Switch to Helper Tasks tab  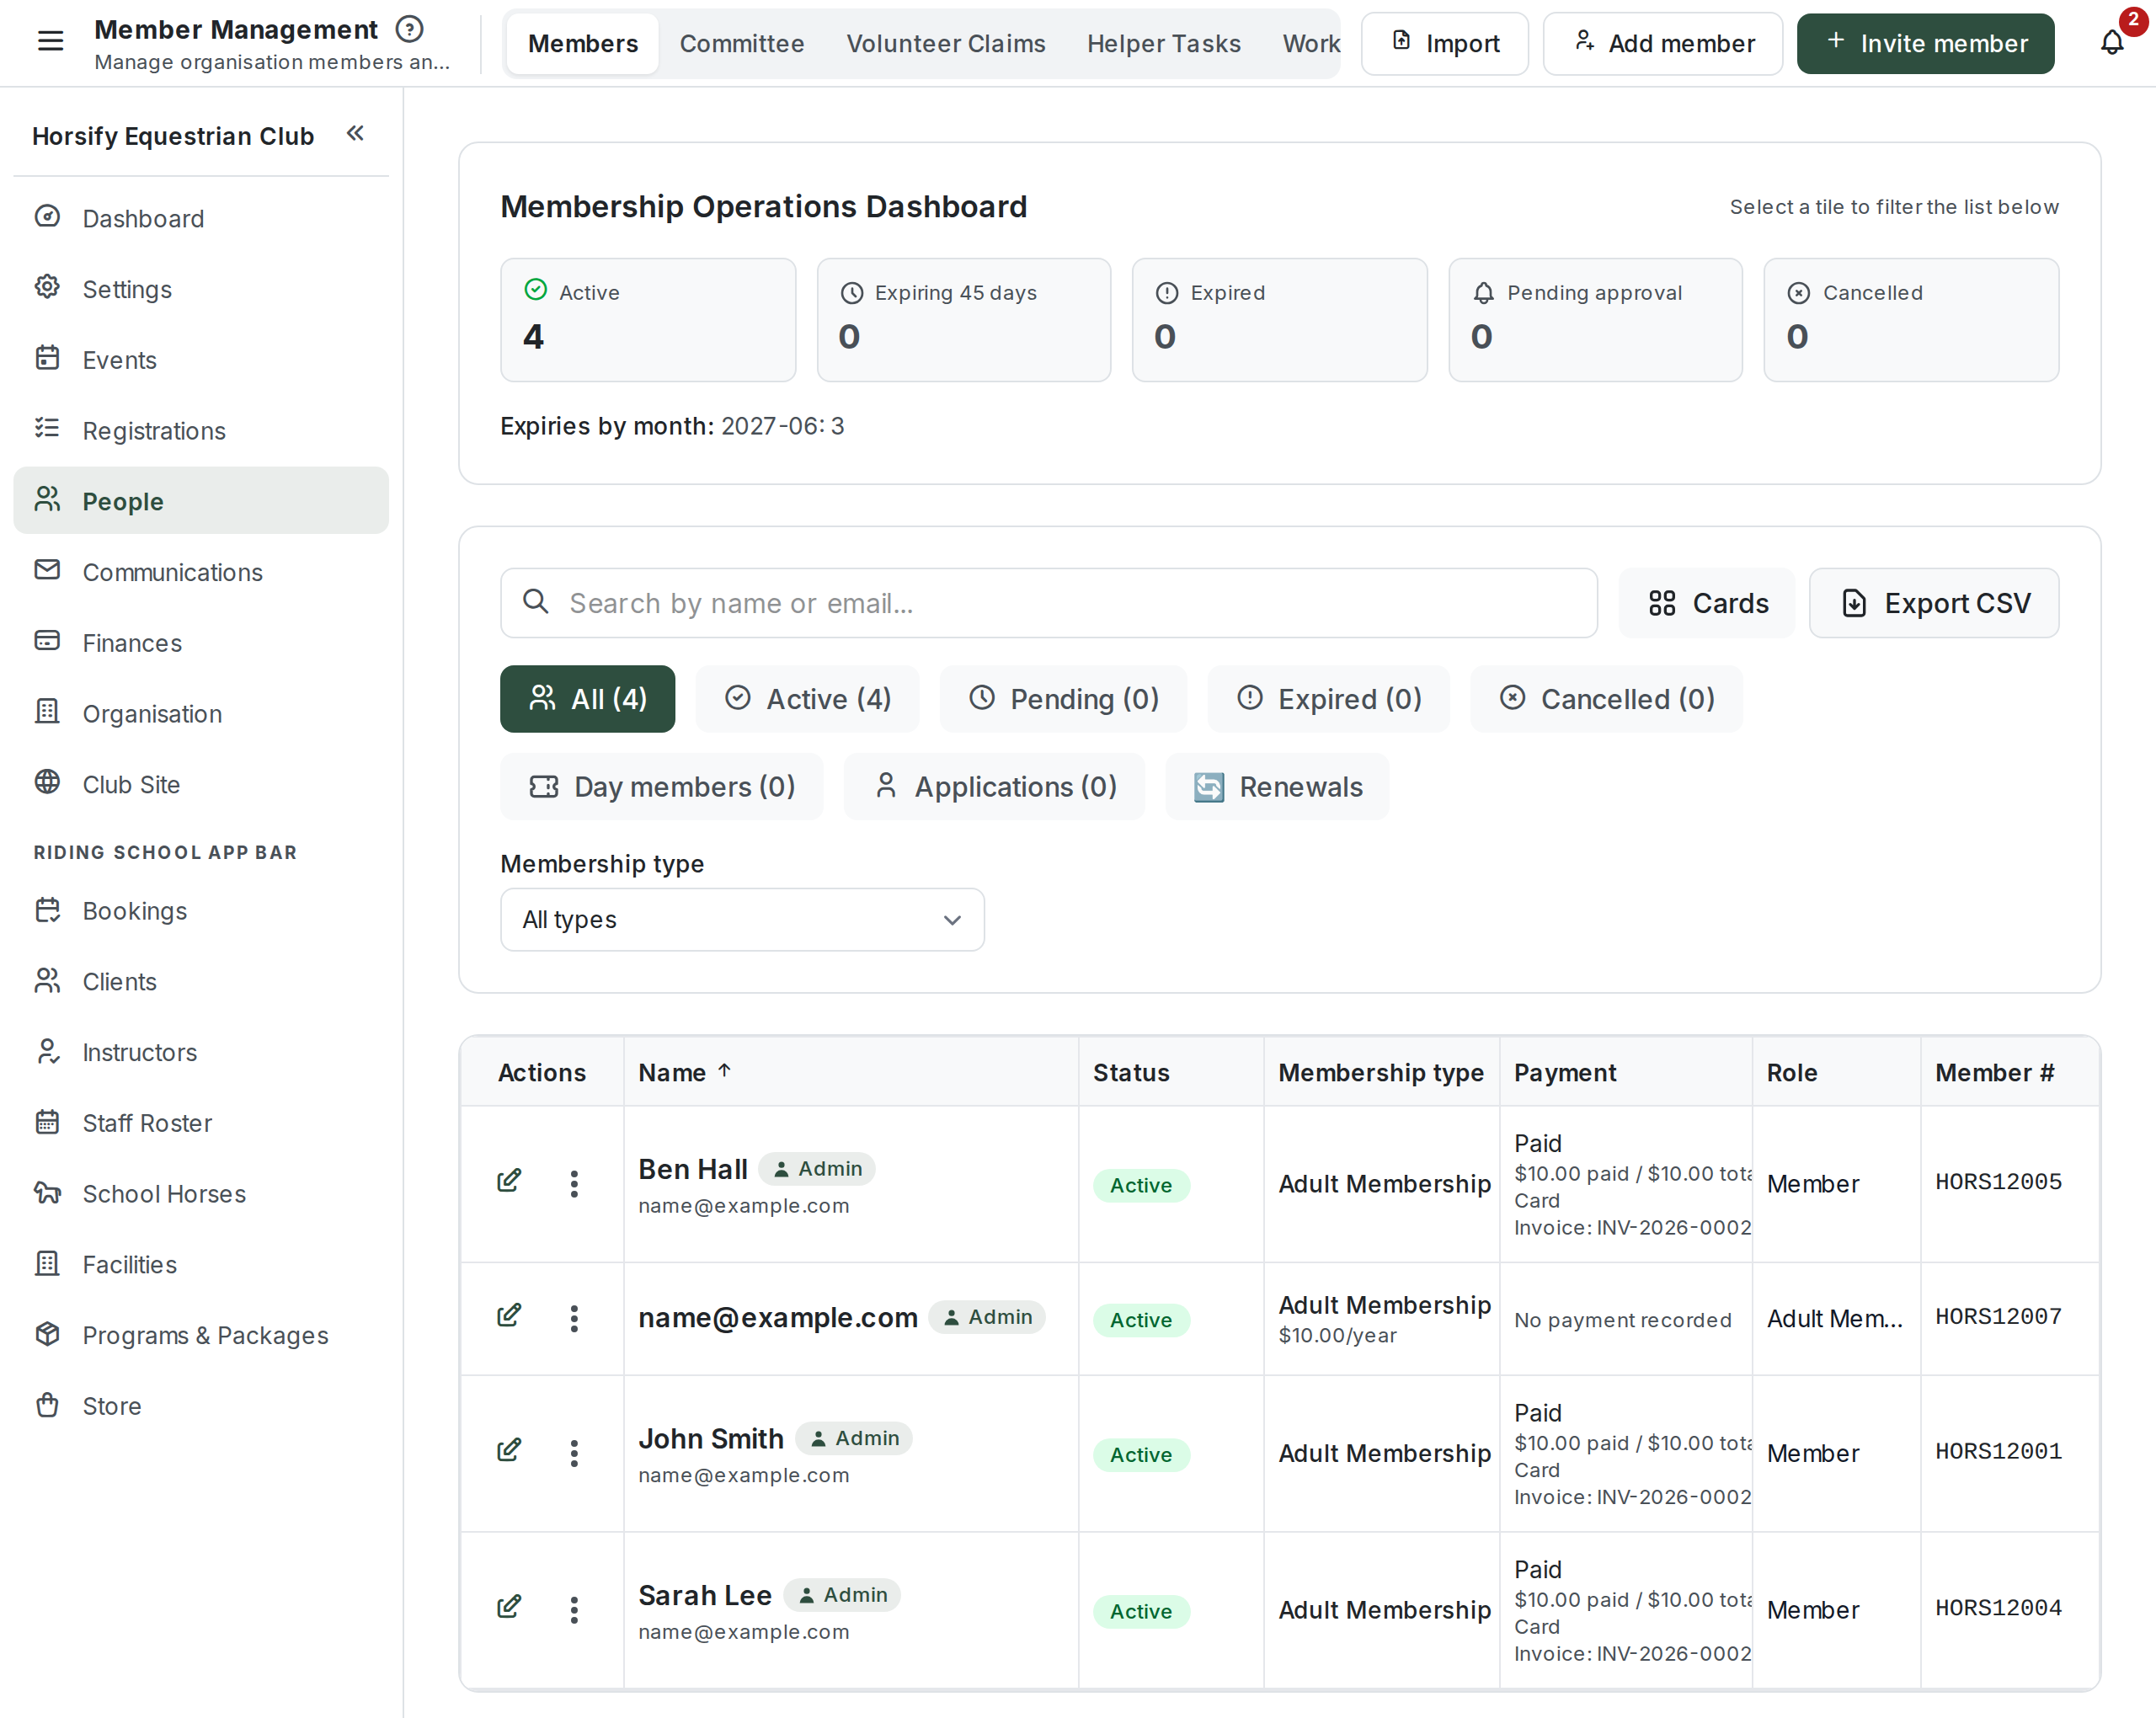click(1164, 43)
